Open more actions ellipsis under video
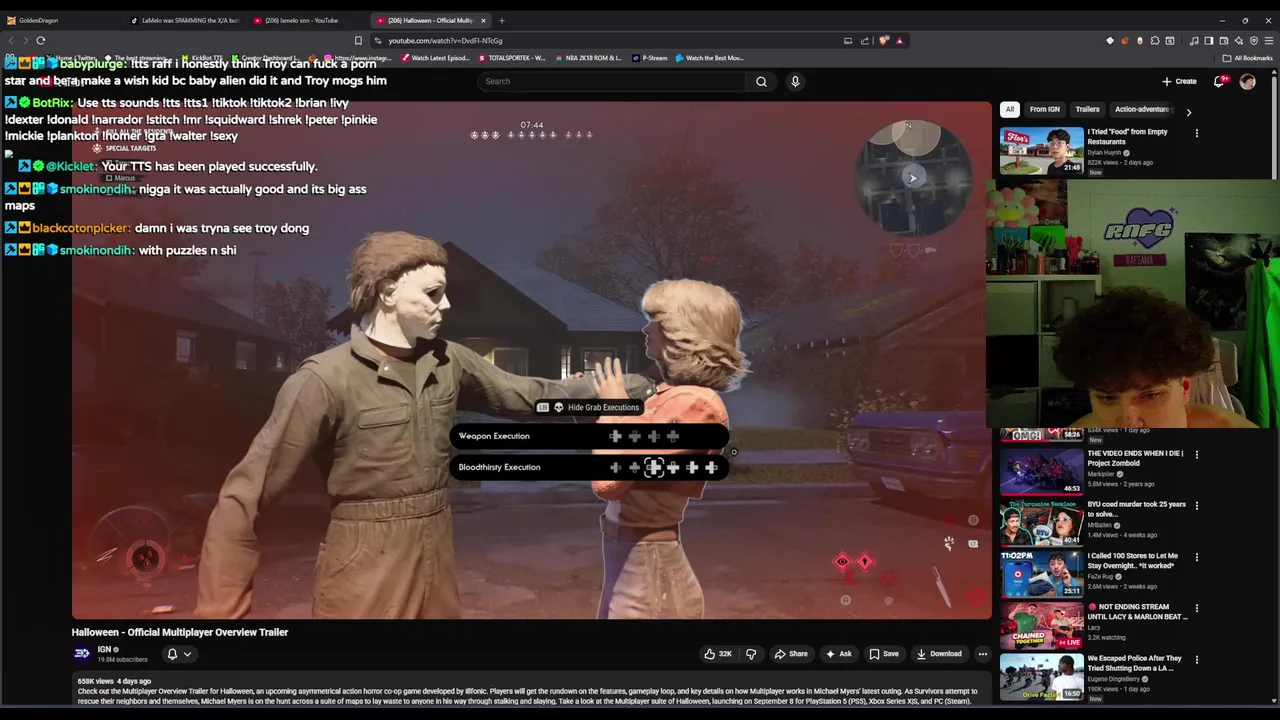 pos(982,654)
